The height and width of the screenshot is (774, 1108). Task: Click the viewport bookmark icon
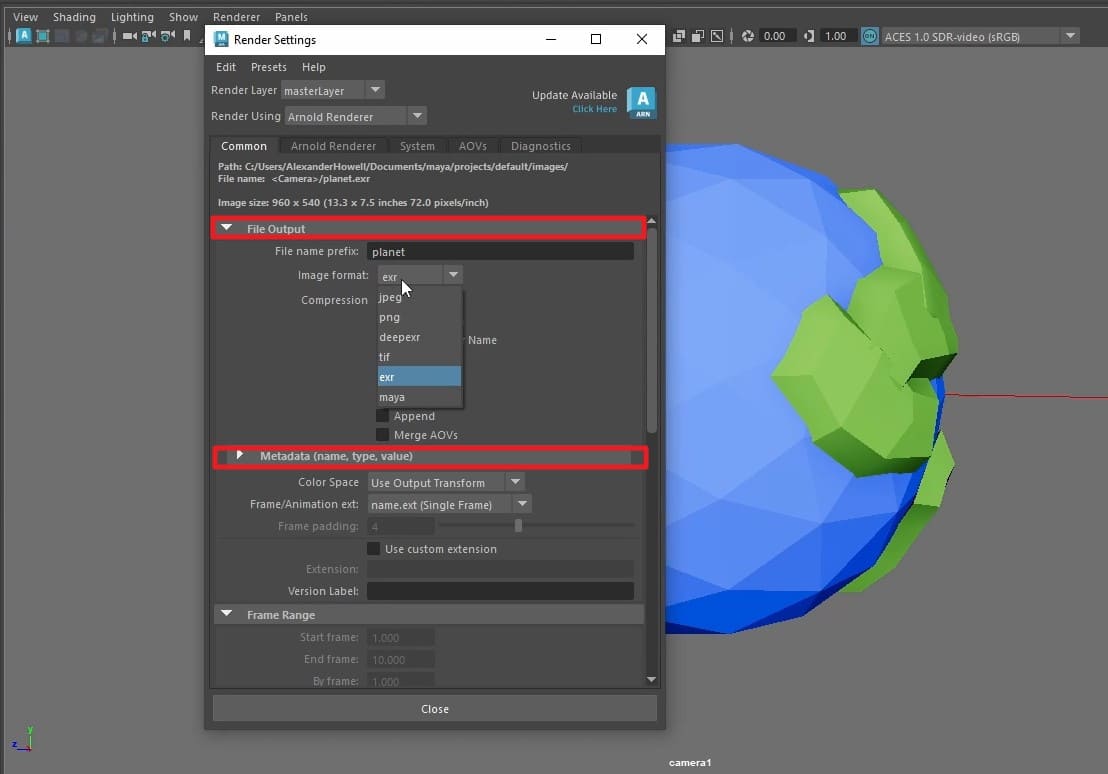pos(187,36)
